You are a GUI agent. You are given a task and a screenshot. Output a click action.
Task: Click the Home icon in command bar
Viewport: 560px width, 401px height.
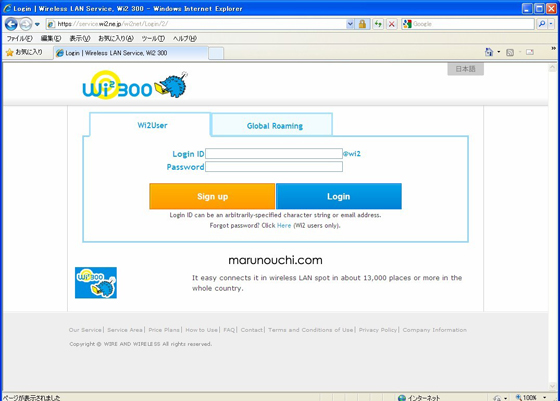489,52
